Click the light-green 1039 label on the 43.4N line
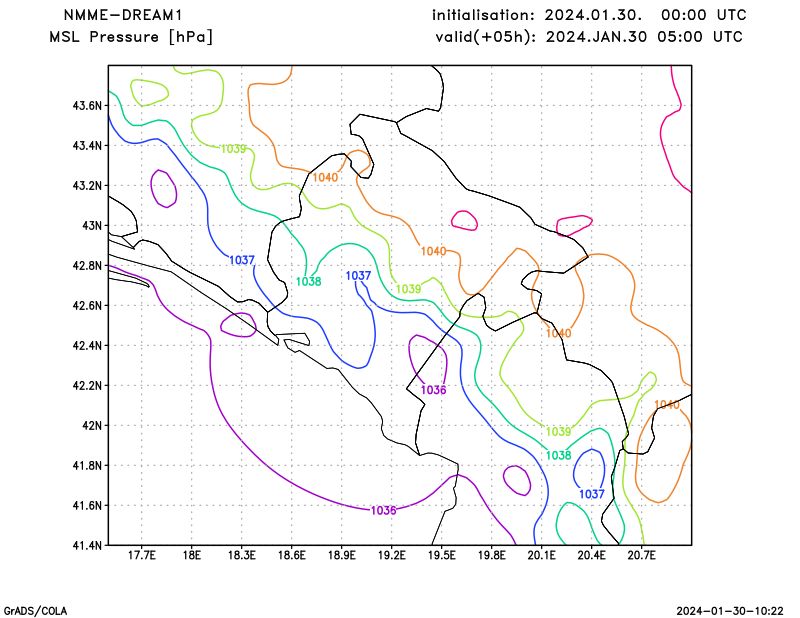This screenshot has width=800, height=618. tap(233, 149)
